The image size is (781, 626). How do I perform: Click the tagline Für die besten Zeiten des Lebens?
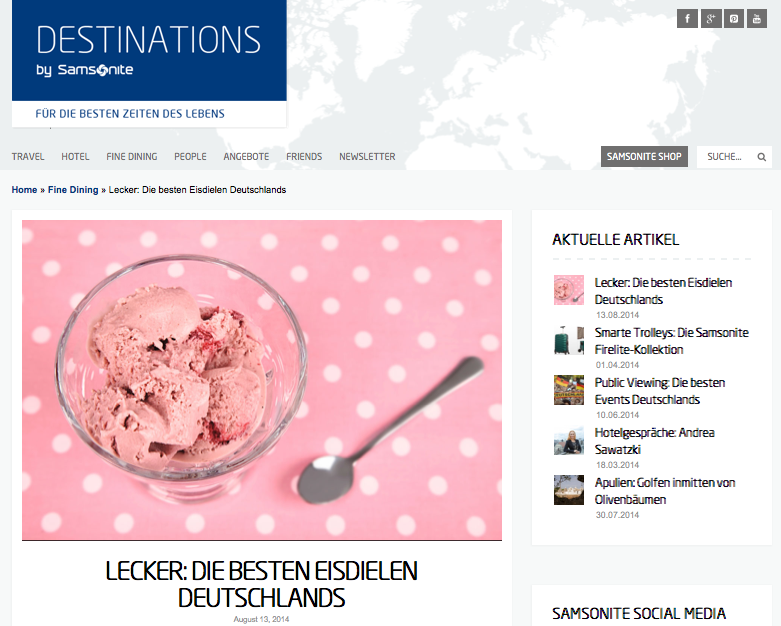130,114
